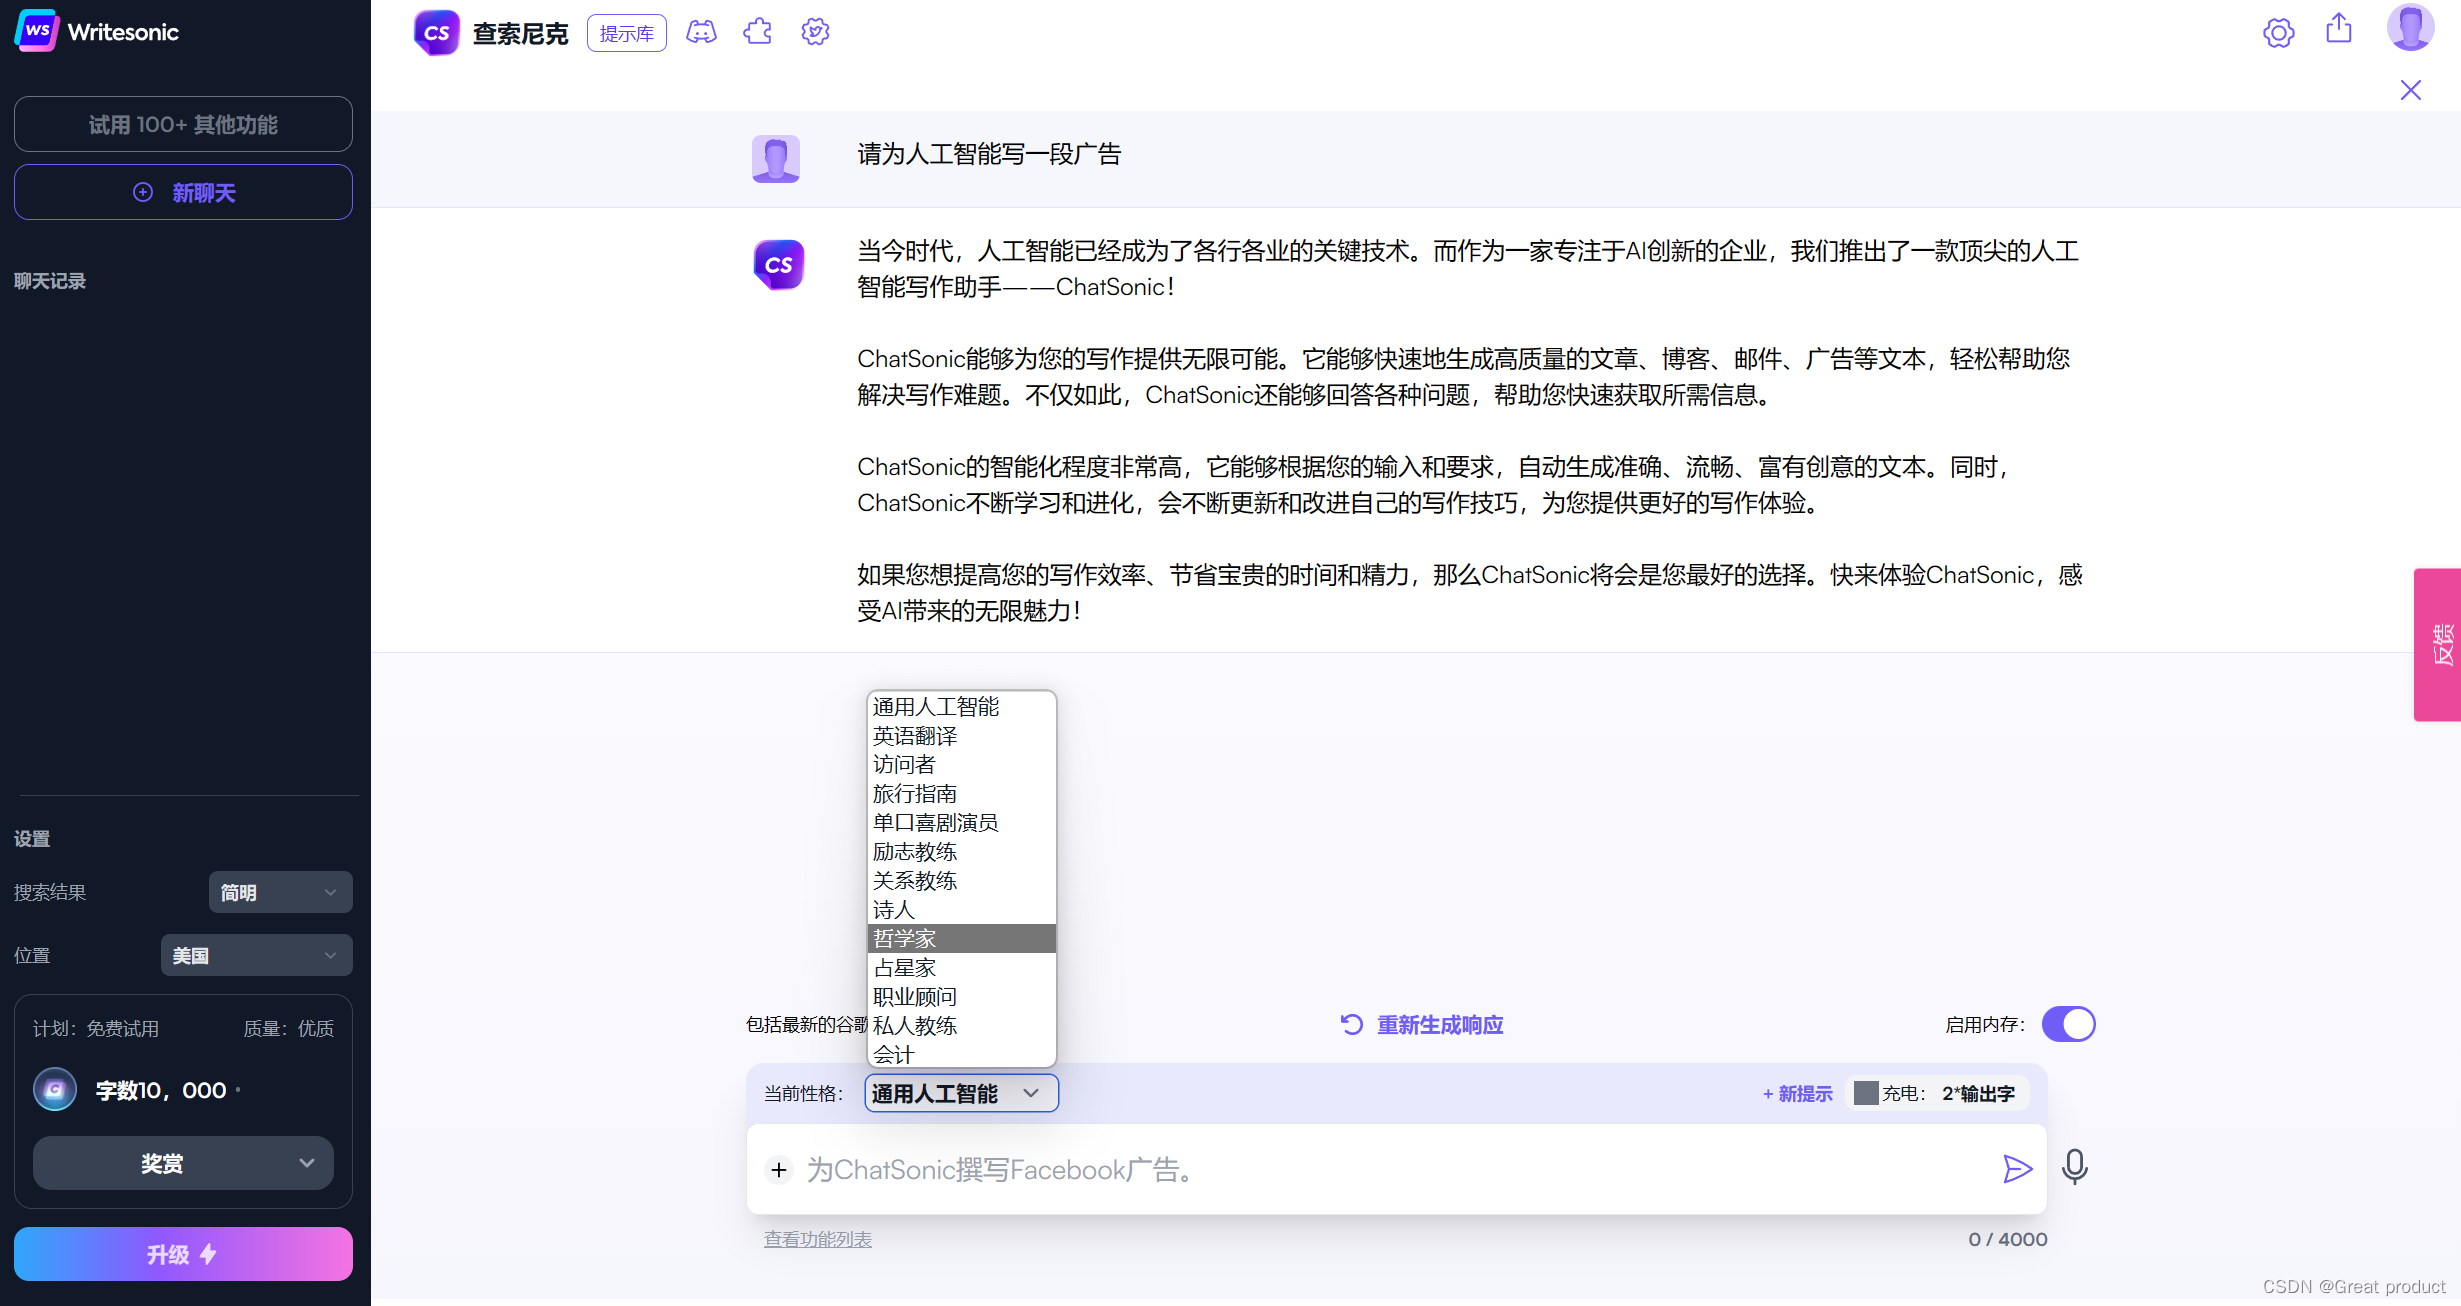
Task: Select 职业顾问 from the personality list
Action: (961, 997)
